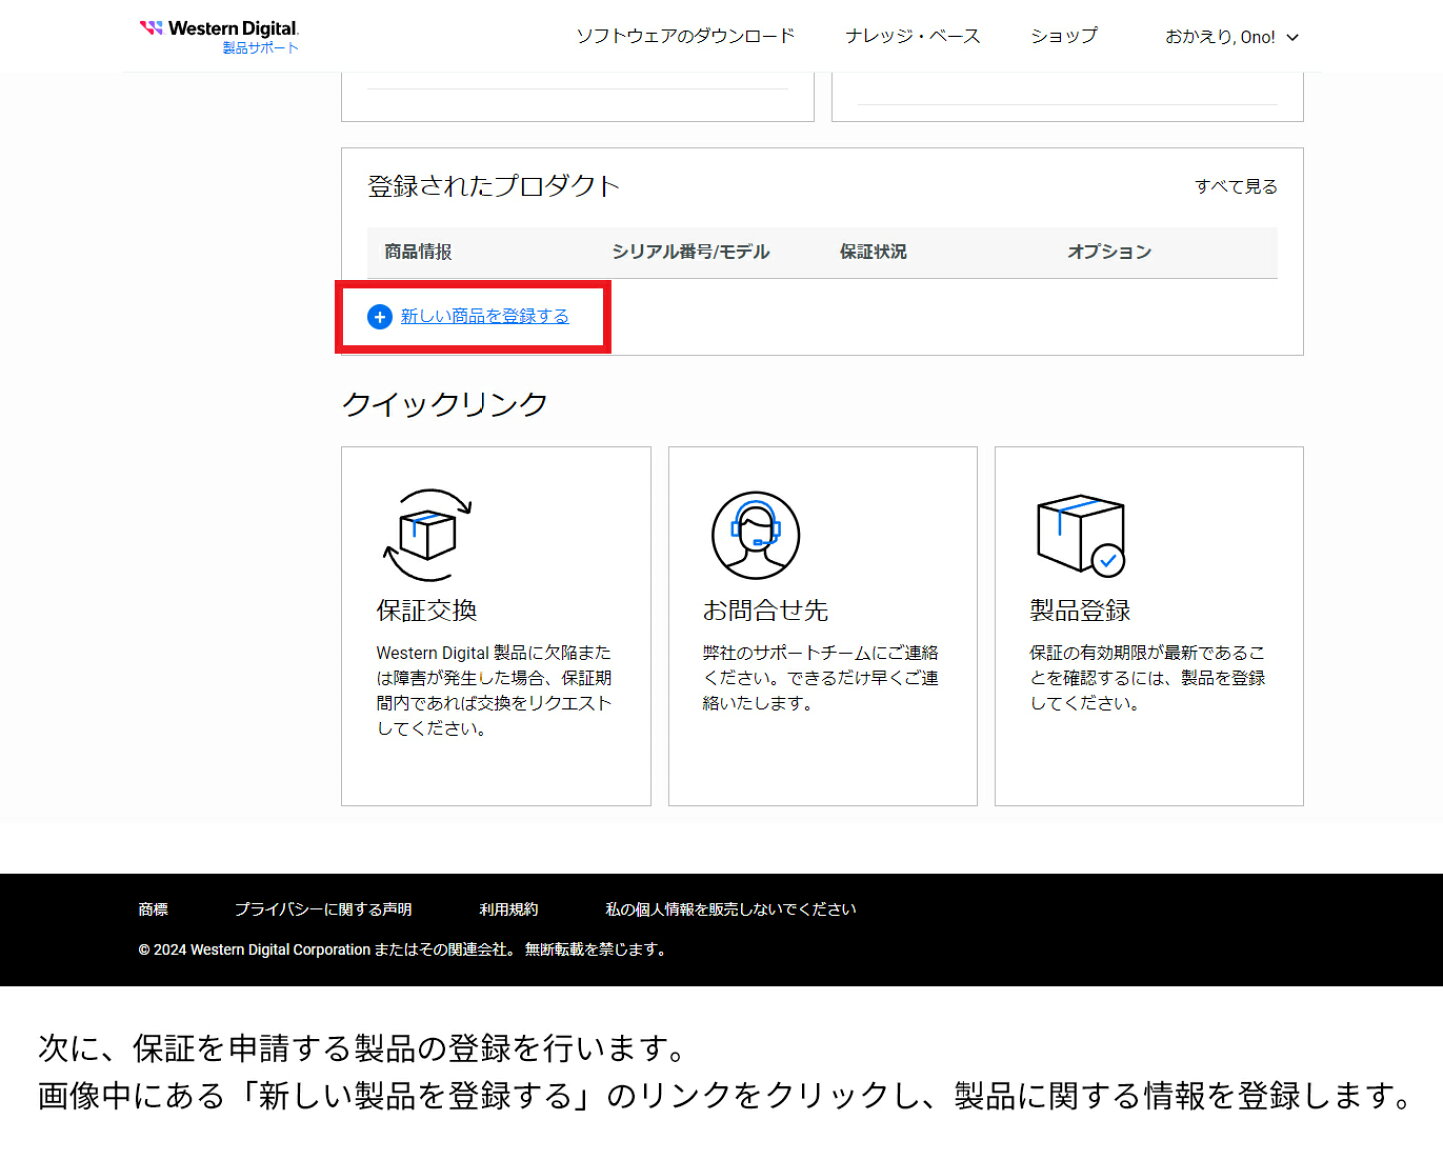This screenshot has width=1443, height=1160.
Task: Click the warranty replacement box icon
Action: pos(428,535)
